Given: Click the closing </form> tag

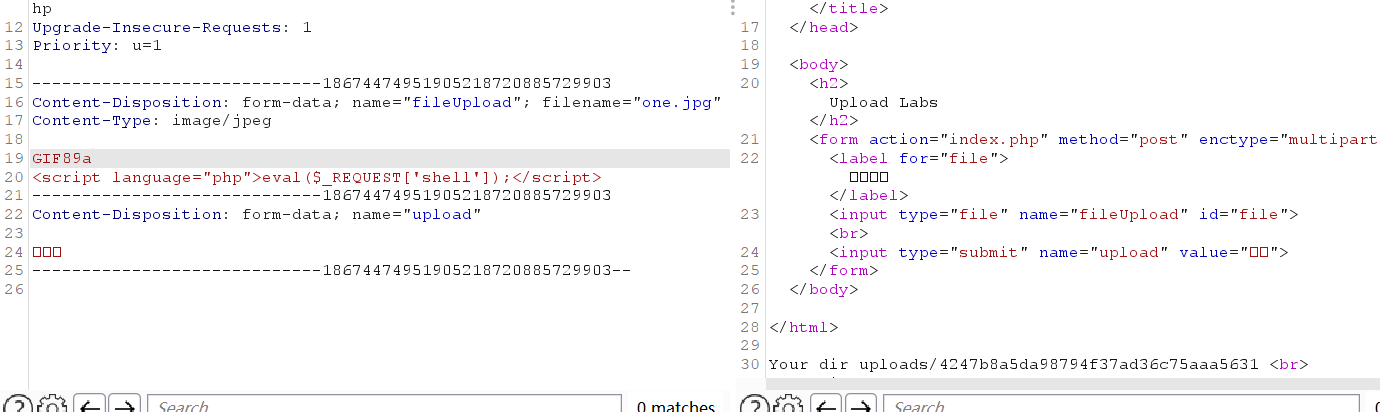Looking at the screenshot, I should click(x=844, y=270).
